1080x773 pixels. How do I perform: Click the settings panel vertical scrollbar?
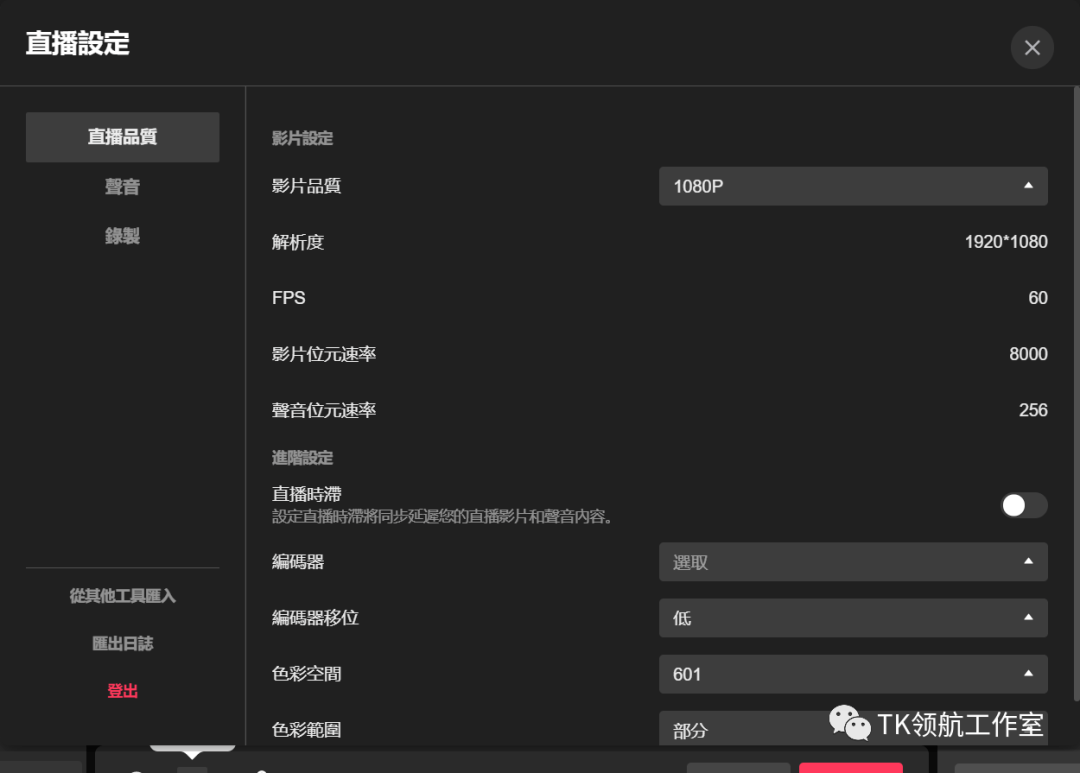1075,400
